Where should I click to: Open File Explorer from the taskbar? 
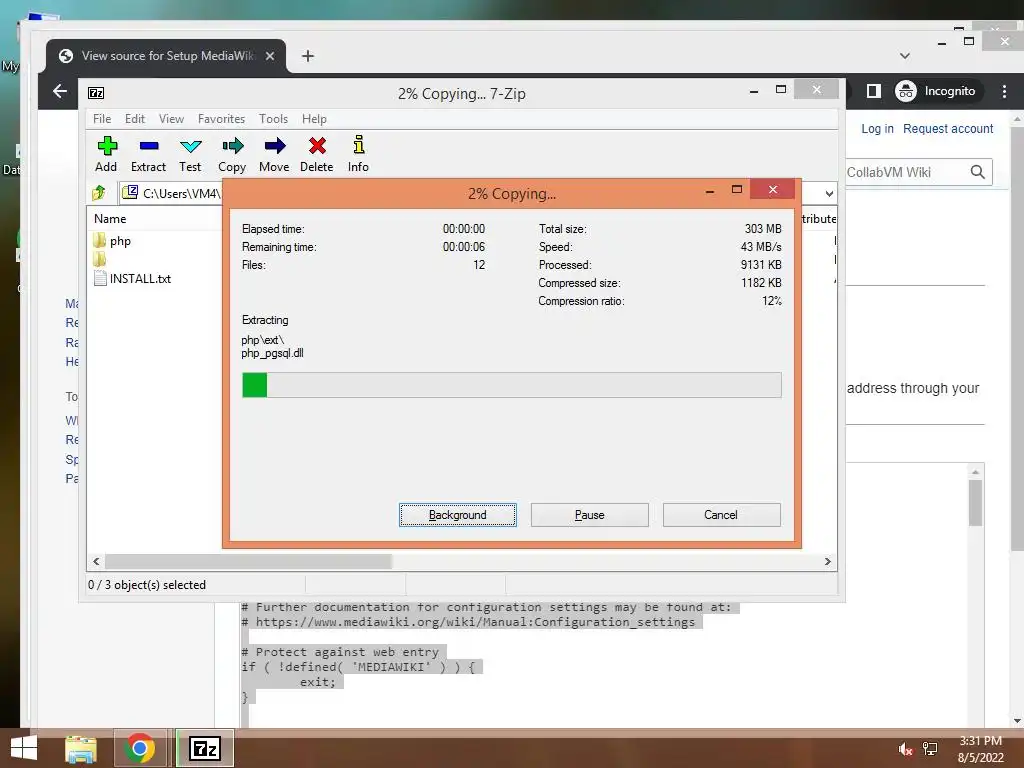click(x=81, y=749)
